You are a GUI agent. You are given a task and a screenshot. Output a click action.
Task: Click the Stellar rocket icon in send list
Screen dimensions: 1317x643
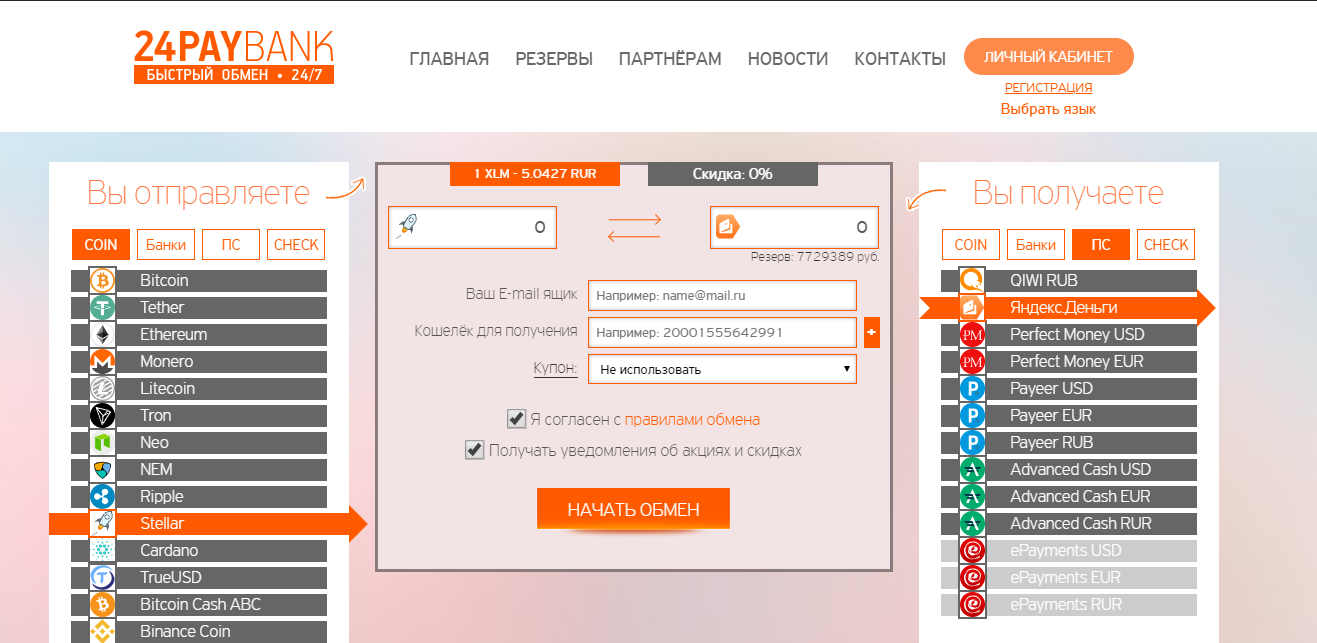tap(102, 523)
